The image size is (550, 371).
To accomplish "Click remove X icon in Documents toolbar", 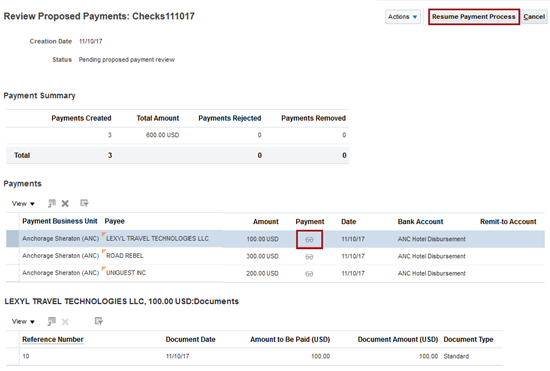I will tap(65, 321).
